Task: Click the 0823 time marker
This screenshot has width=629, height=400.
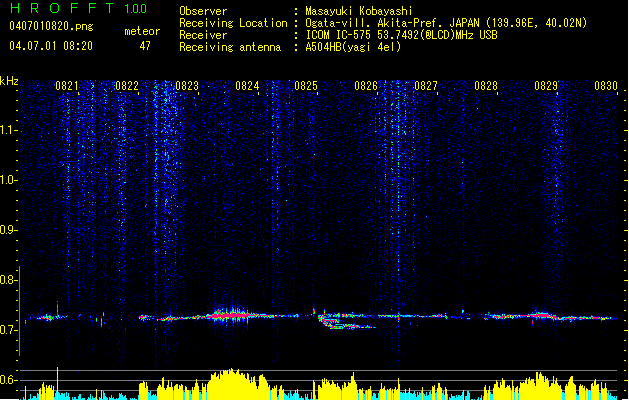Action: click(187, 86)
